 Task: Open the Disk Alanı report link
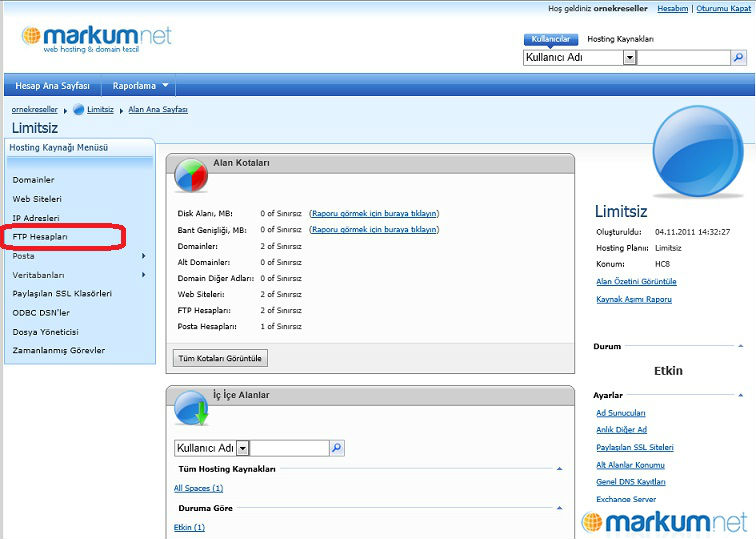(374, 213)
